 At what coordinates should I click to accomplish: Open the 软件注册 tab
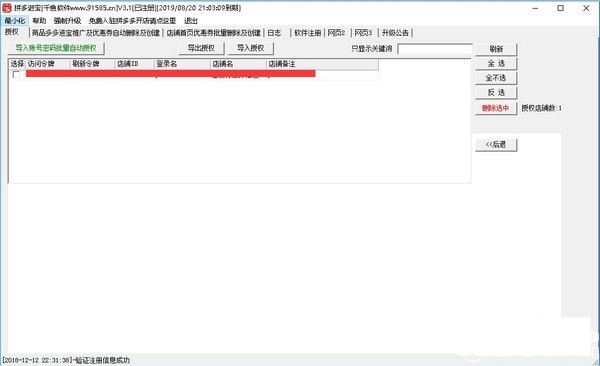pyautogui.click(x=308, y=33)
